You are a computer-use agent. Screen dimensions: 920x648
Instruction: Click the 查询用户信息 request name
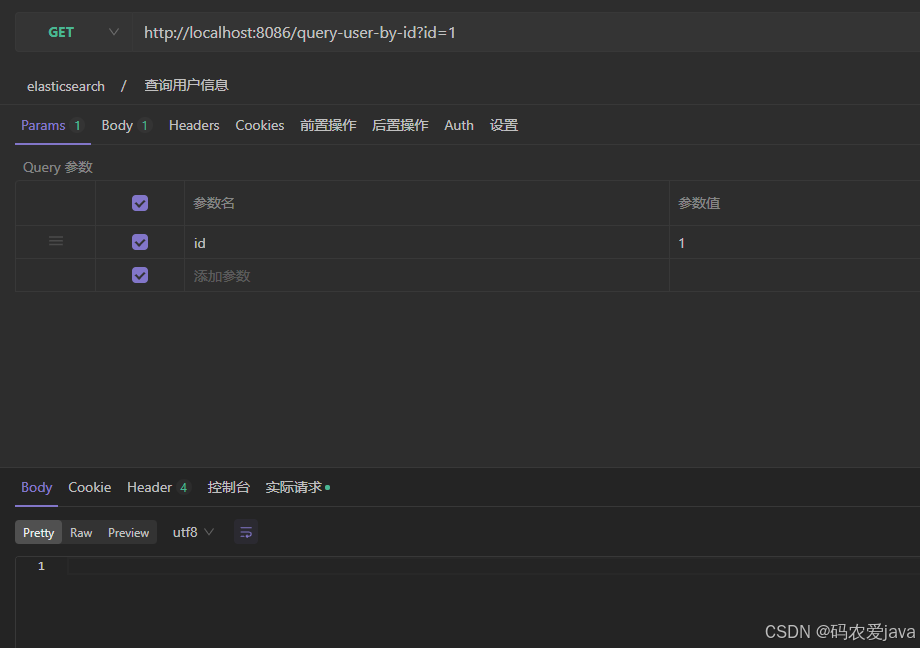[187, 86]
